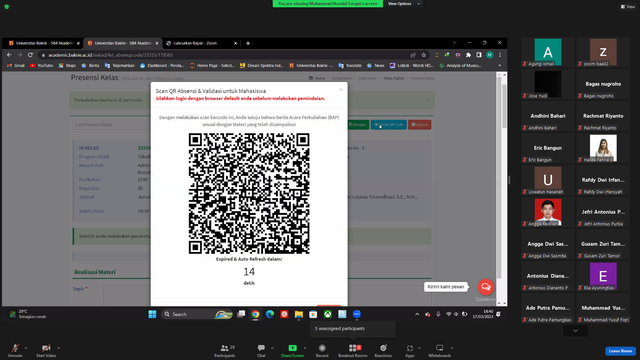Open the YouTube bookmark

(x=42, y=65)
